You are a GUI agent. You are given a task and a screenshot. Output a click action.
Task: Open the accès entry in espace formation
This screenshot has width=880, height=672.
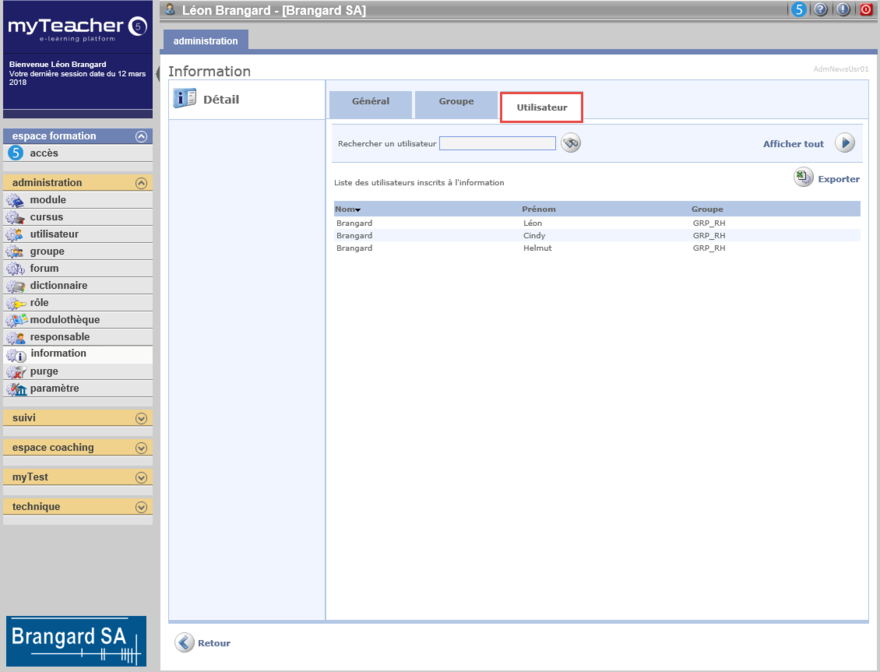tap(44, 153)
